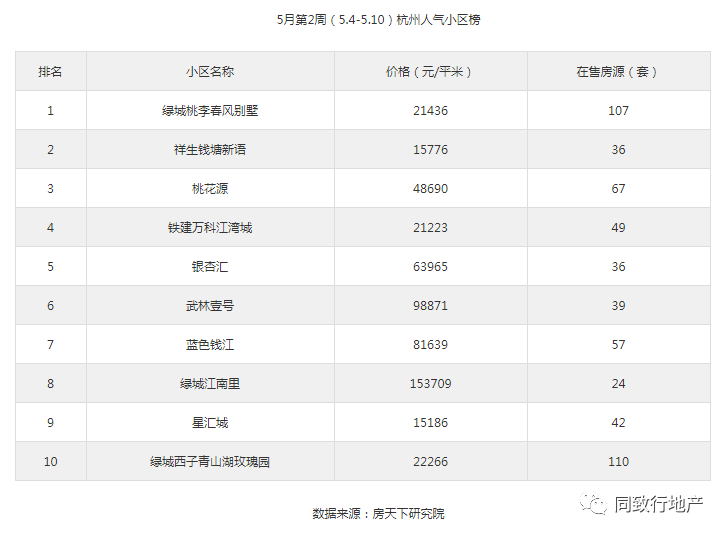
Task: Select the cell 武林壹号
Action: pyautogui.click(x=210, y=306)
